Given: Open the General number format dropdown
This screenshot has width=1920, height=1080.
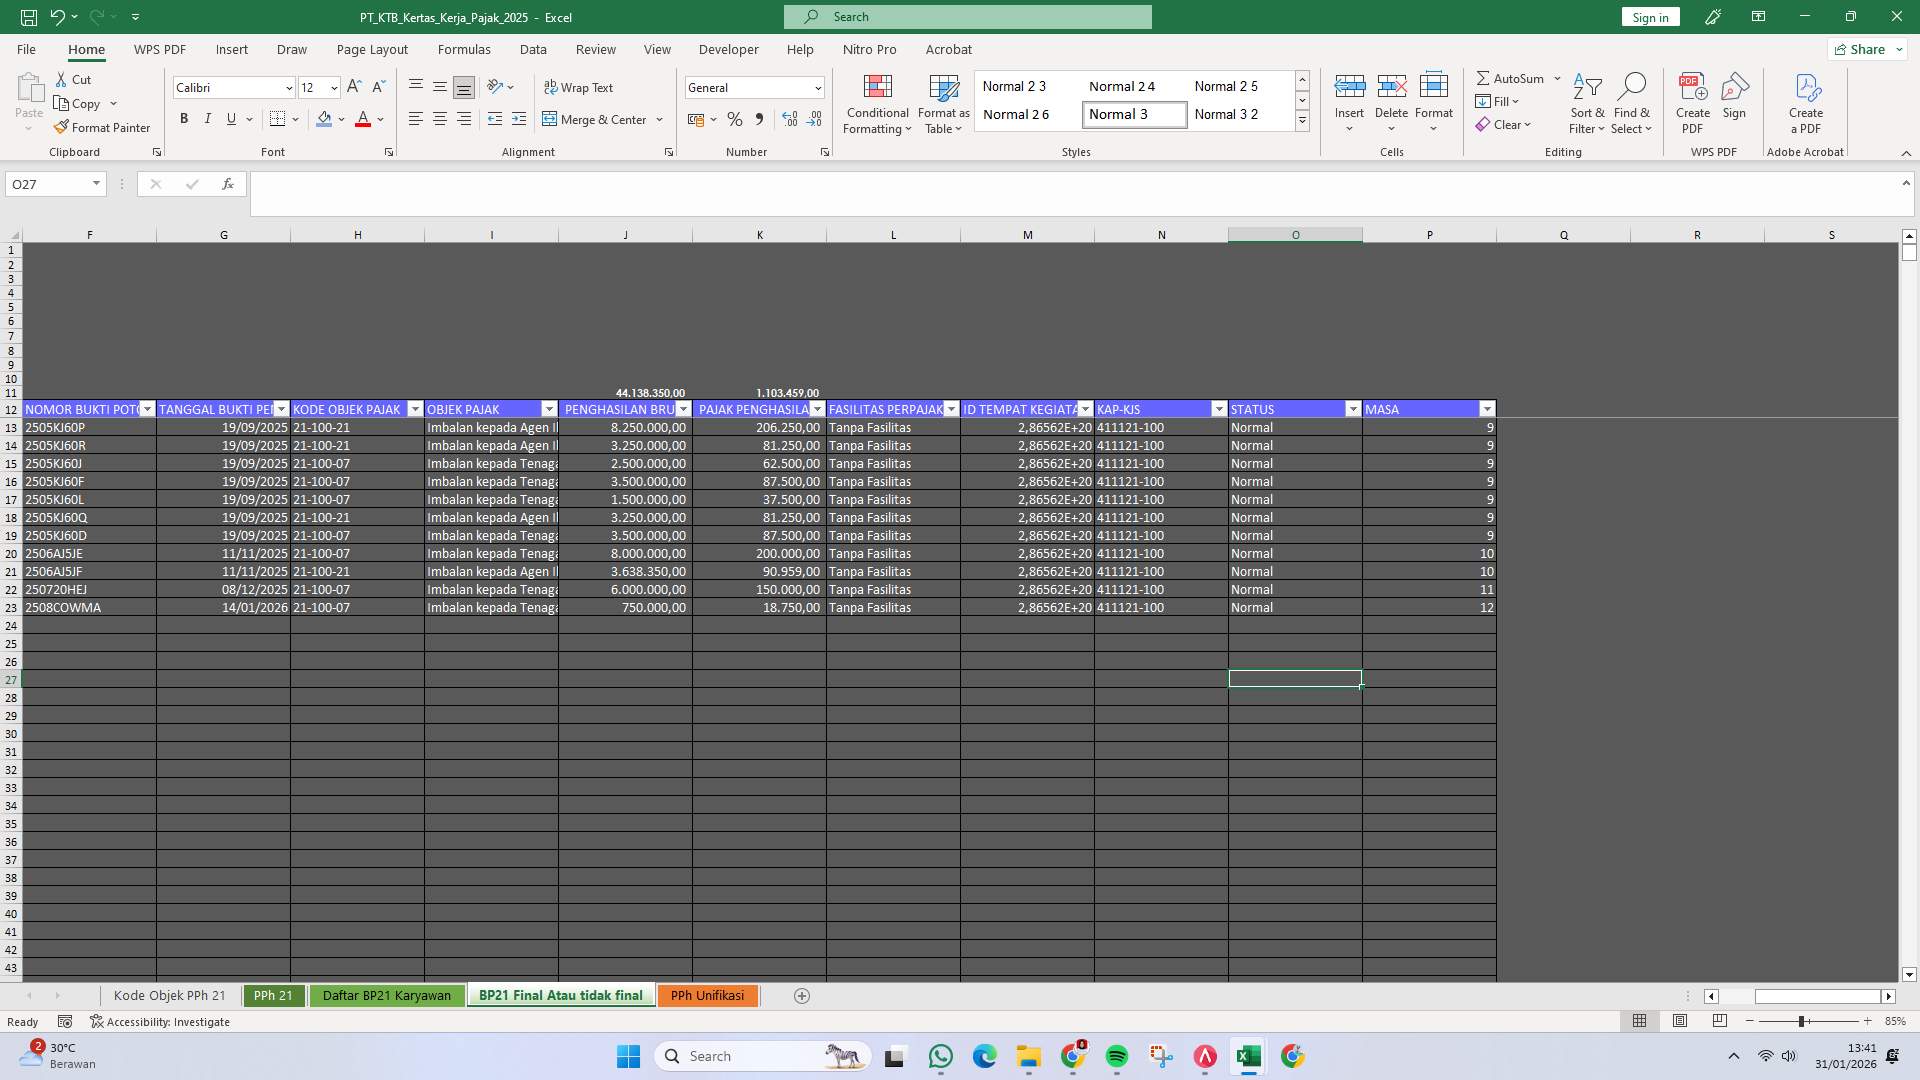Looking at the screenshot, I should 815,87.
